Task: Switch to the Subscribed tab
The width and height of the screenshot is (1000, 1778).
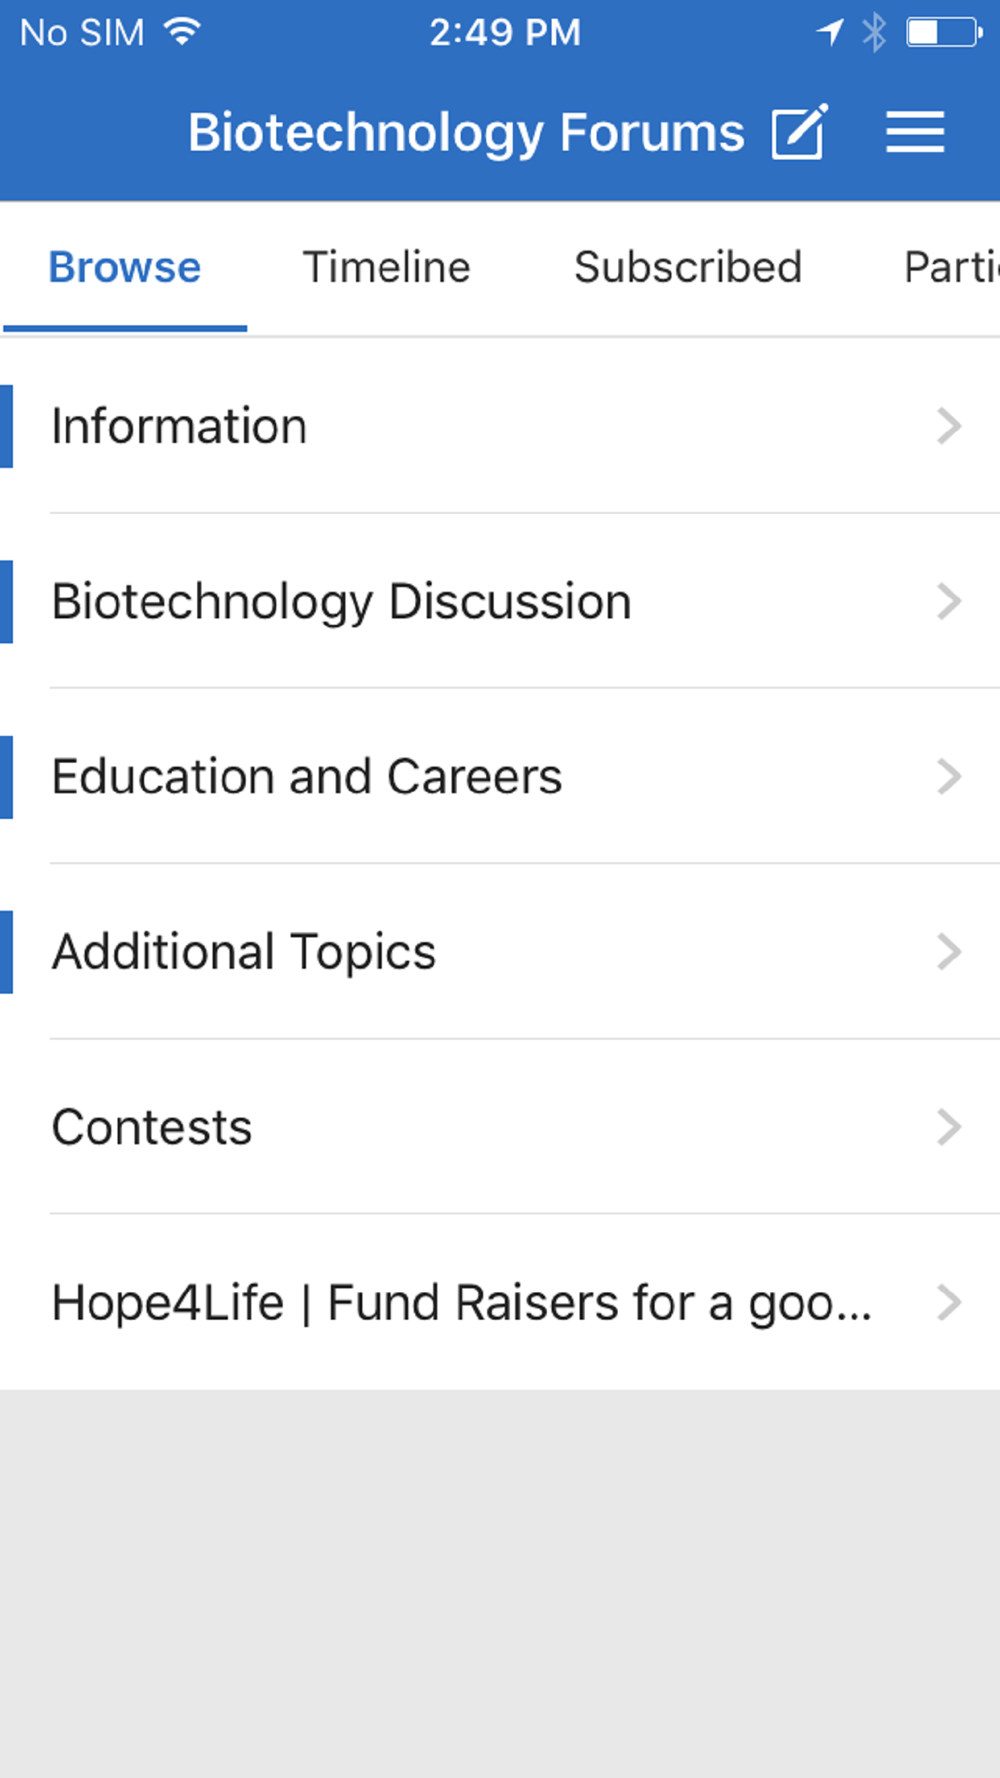Action: 688,267
